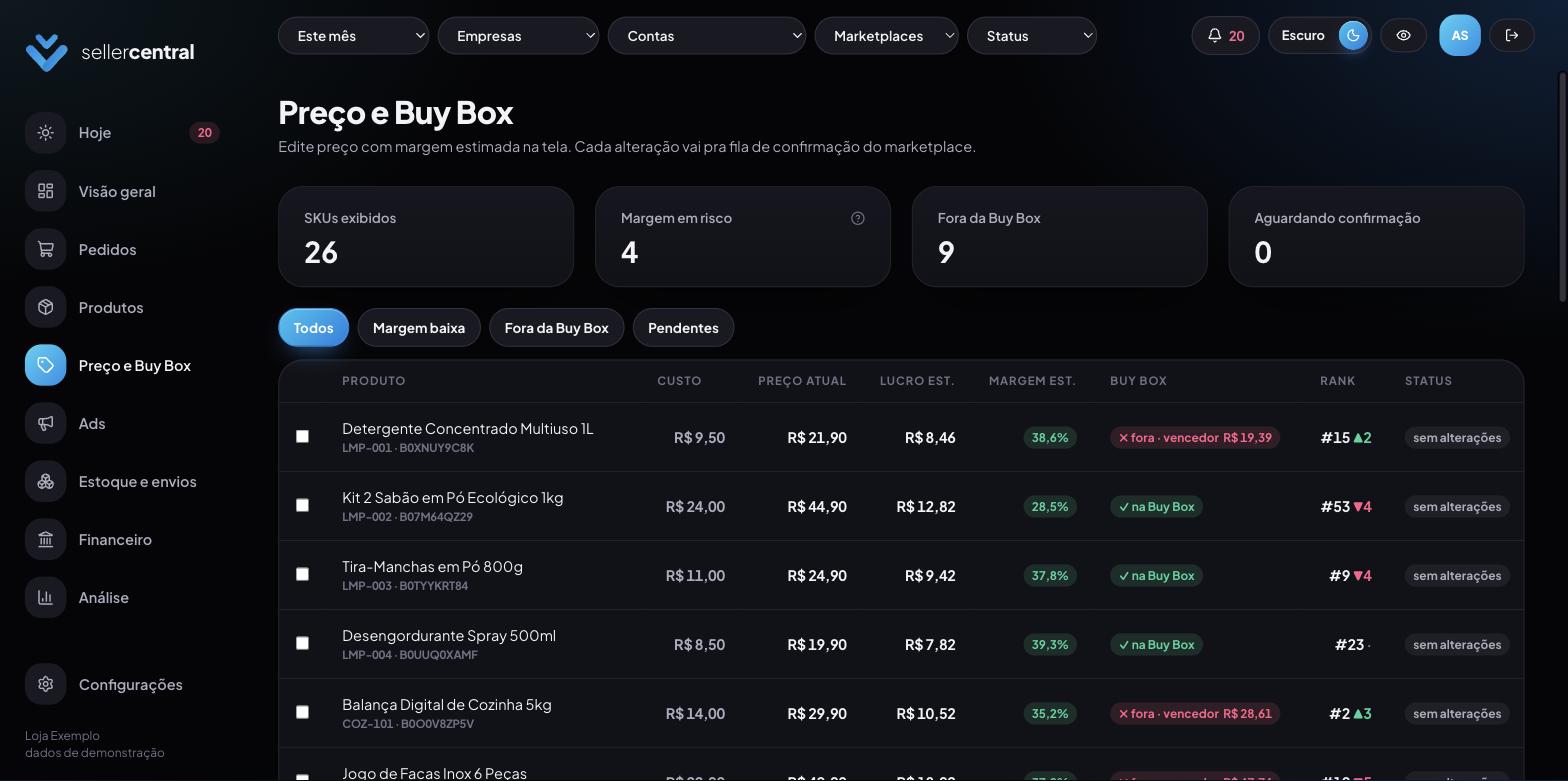The height and width of the screenshot is (781, 1568).
Task: Open the AS user avatar
Action: pyautogui.click(x=1460, y=36)
